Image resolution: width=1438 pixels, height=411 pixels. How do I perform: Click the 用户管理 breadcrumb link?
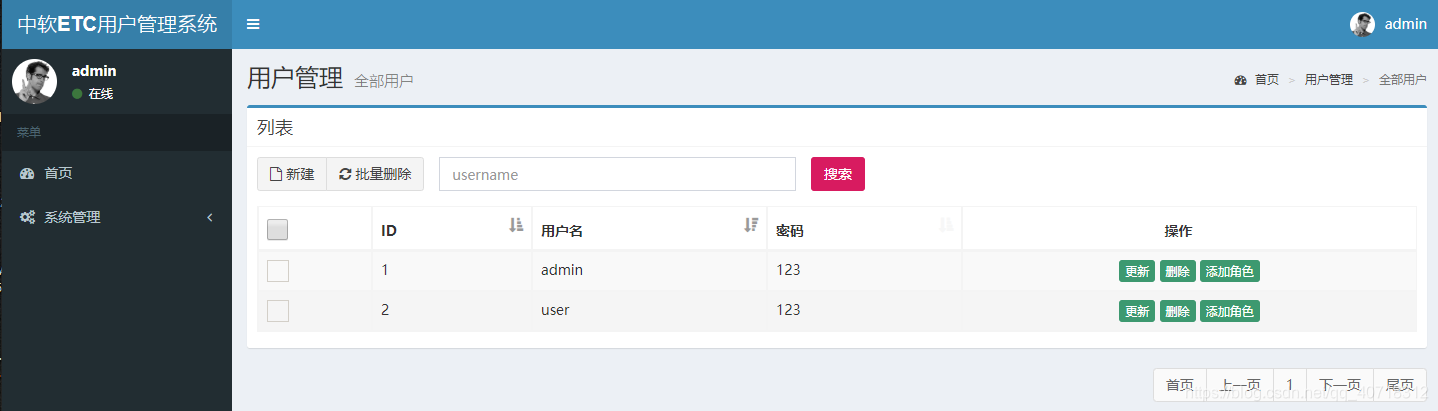[1329, 80]
